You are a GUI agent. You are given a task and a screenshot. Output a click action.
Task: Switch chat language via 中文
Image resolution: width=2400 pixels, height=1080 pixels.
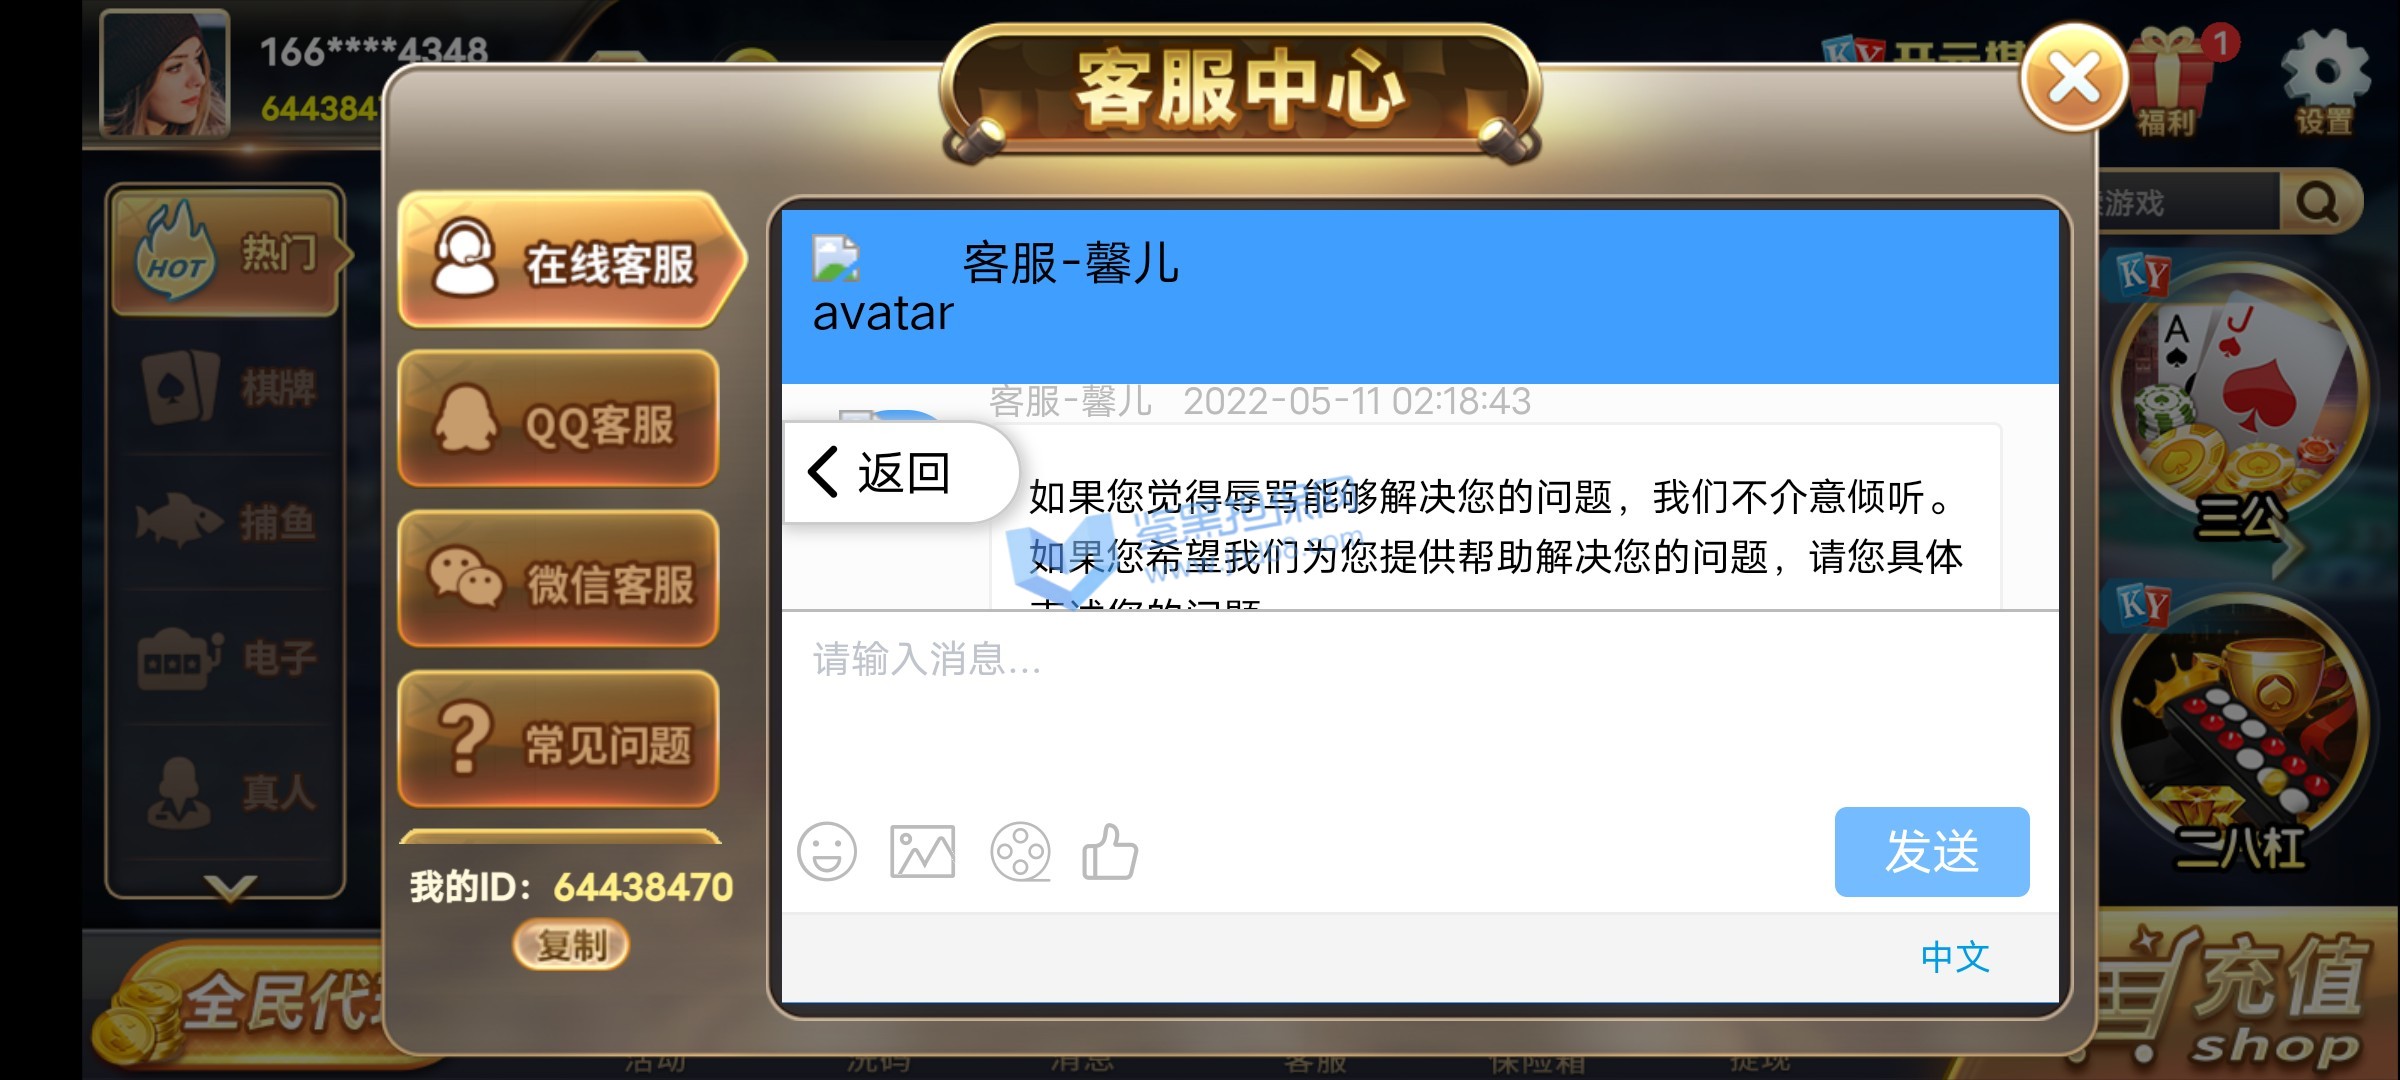(x=1954, y=957)
